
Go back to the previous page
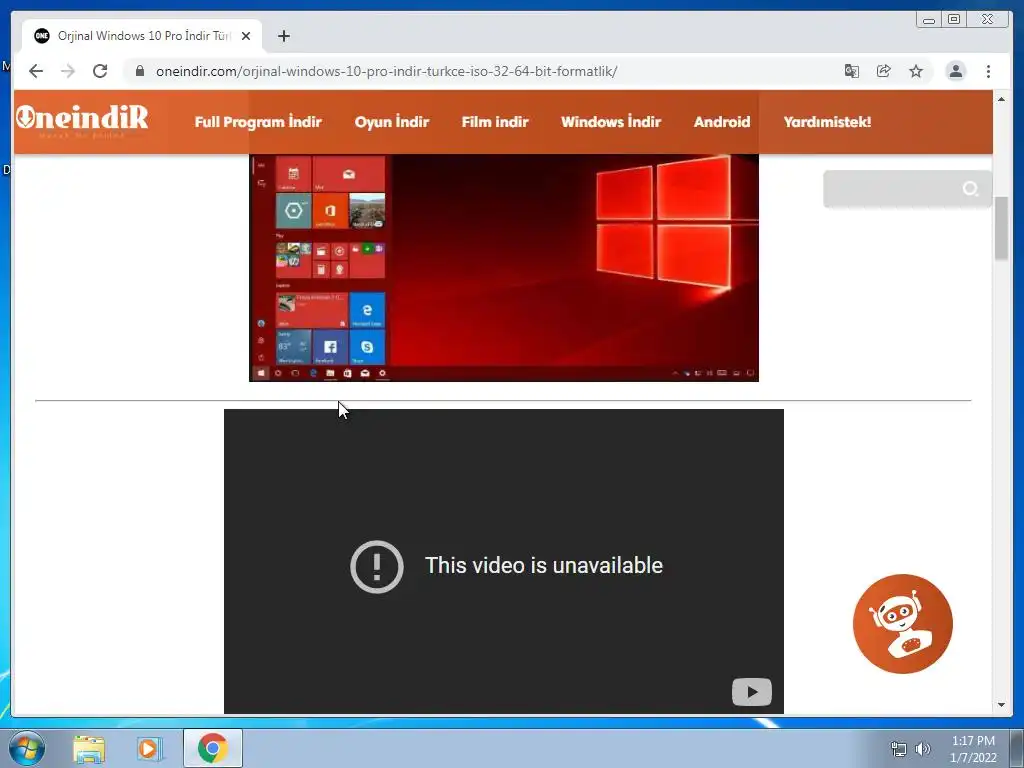point(36,71)
